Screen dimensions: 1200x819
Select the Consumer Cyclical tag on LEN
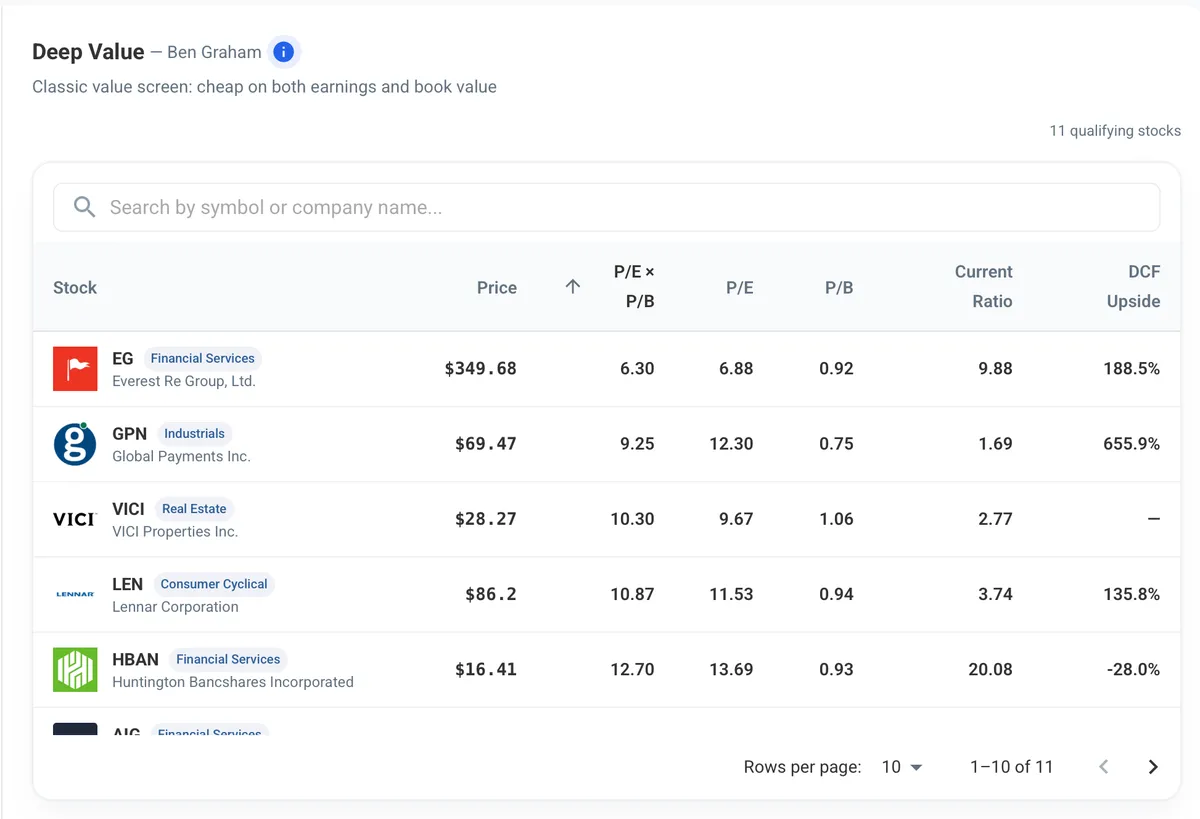[214, 584]
